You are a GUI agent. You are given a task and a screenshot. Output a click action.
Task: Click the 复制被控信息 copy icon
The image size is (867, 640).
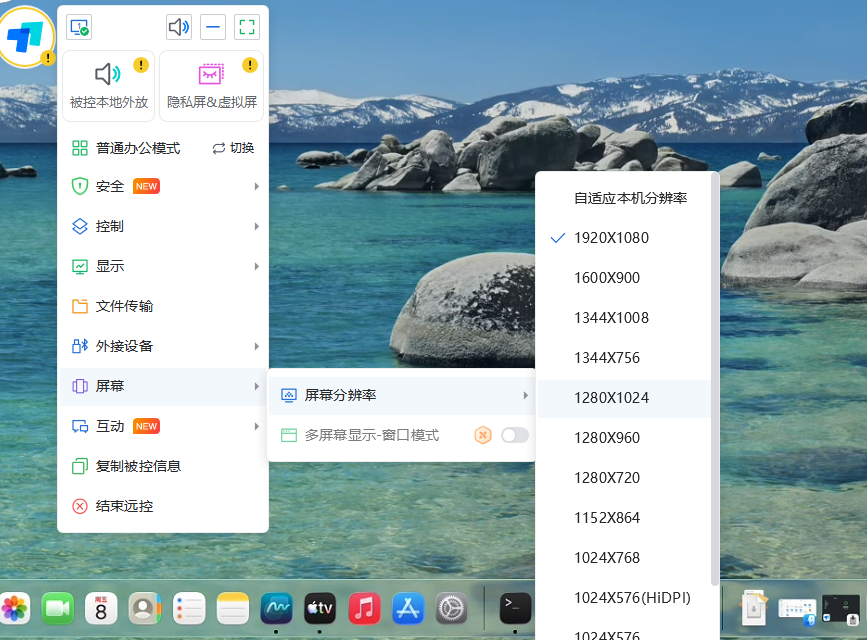coord(80,466)
